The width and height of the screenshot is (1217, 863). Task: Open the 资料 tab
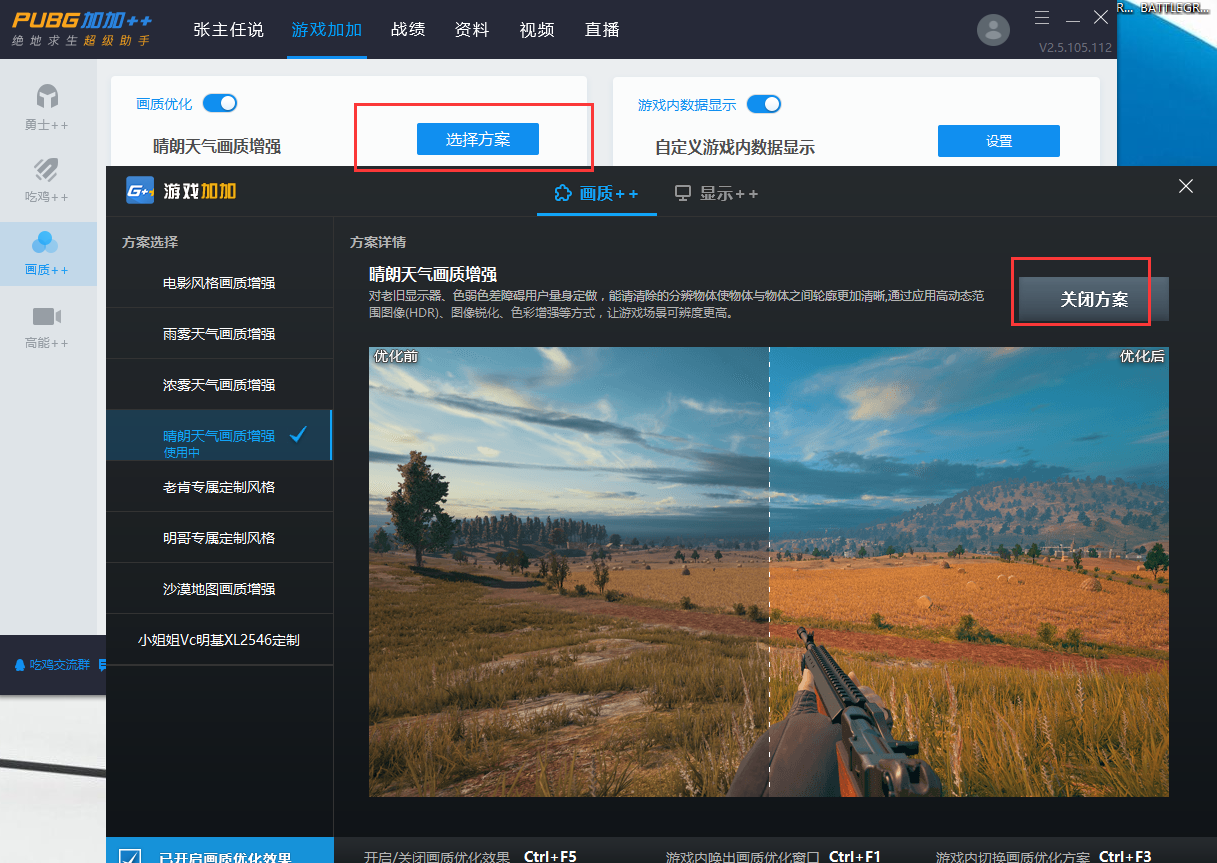click(472, 29)
